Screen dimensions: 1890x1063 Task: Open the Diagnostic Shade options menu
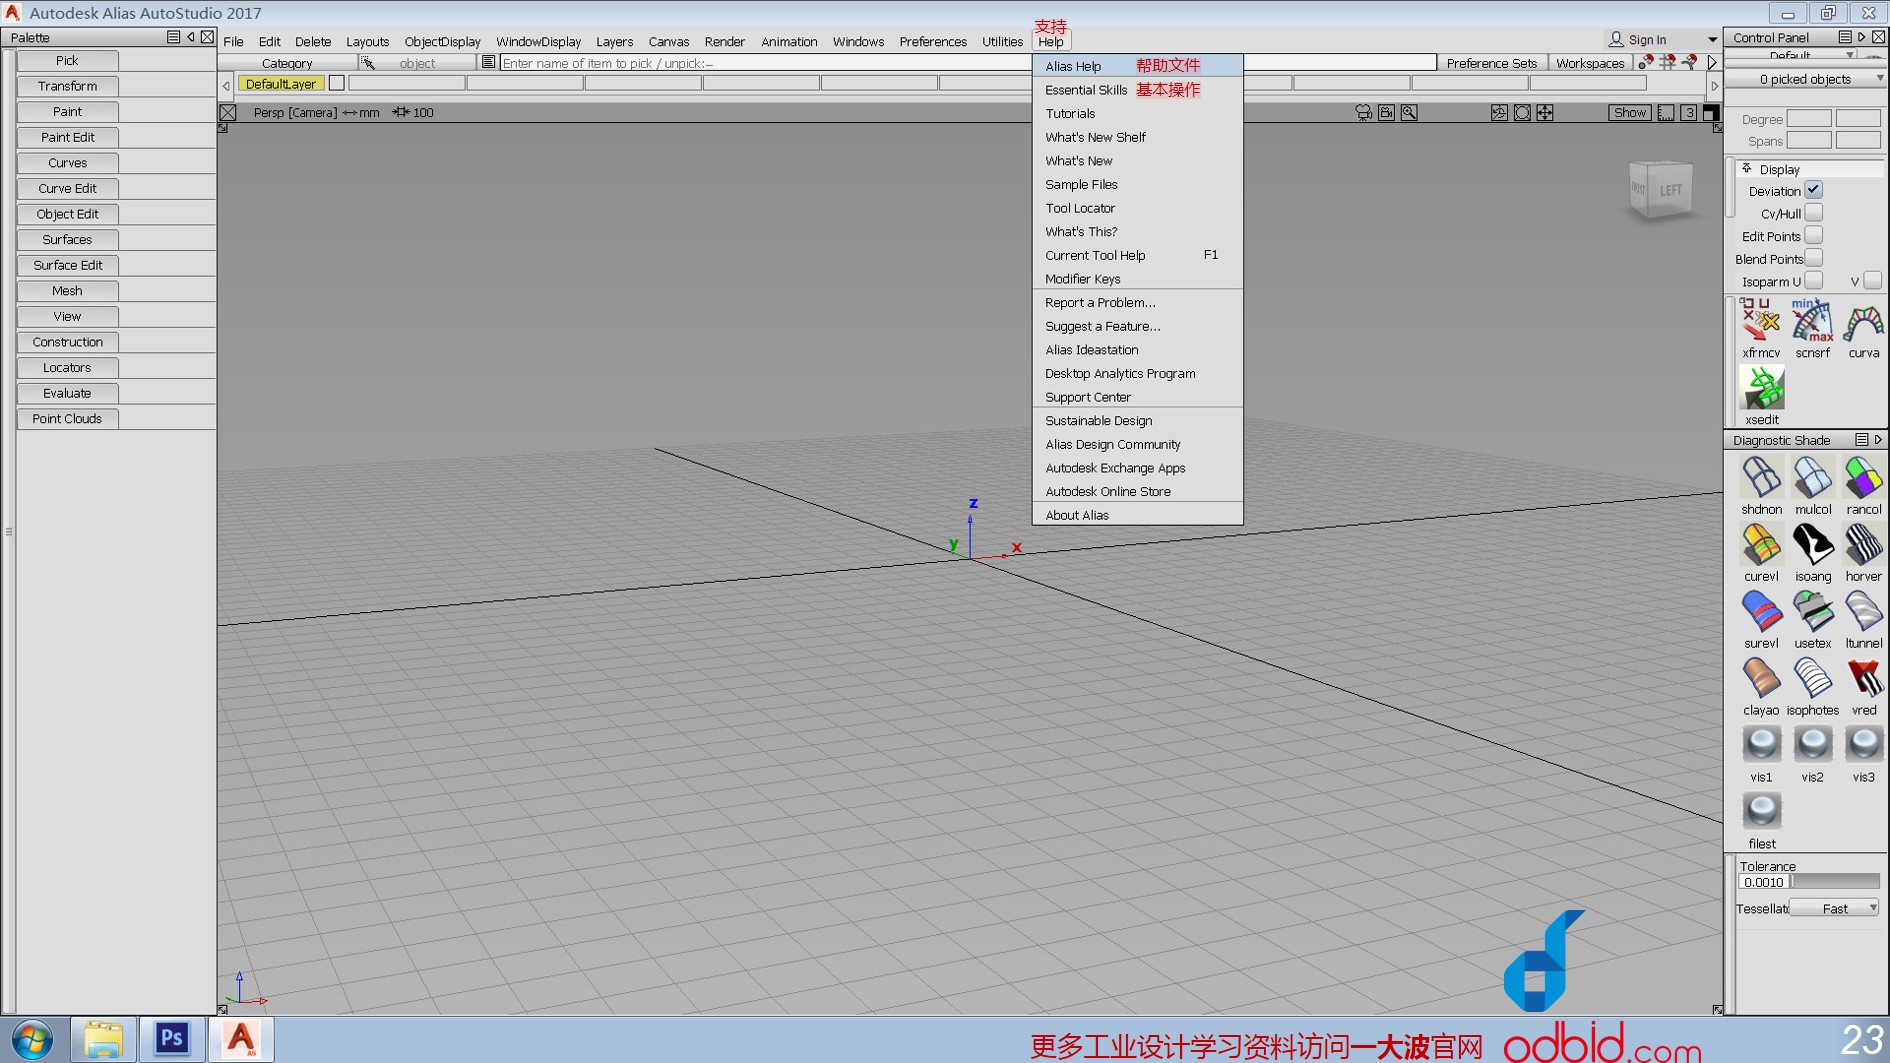[1861, 440]
